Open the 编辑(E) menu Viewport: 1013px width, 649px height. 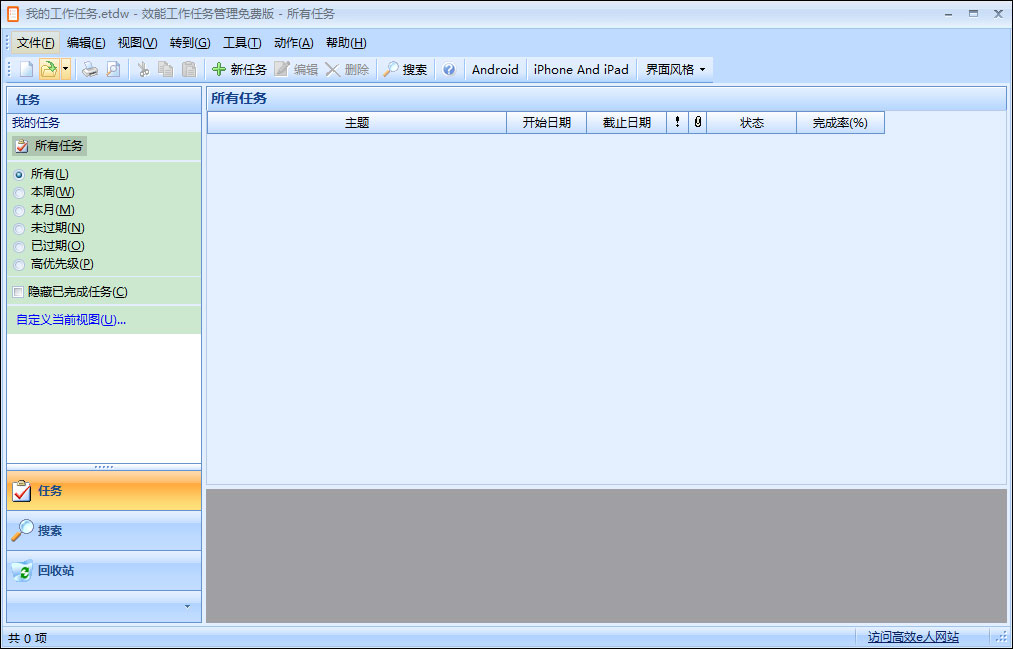pos(86,43)
